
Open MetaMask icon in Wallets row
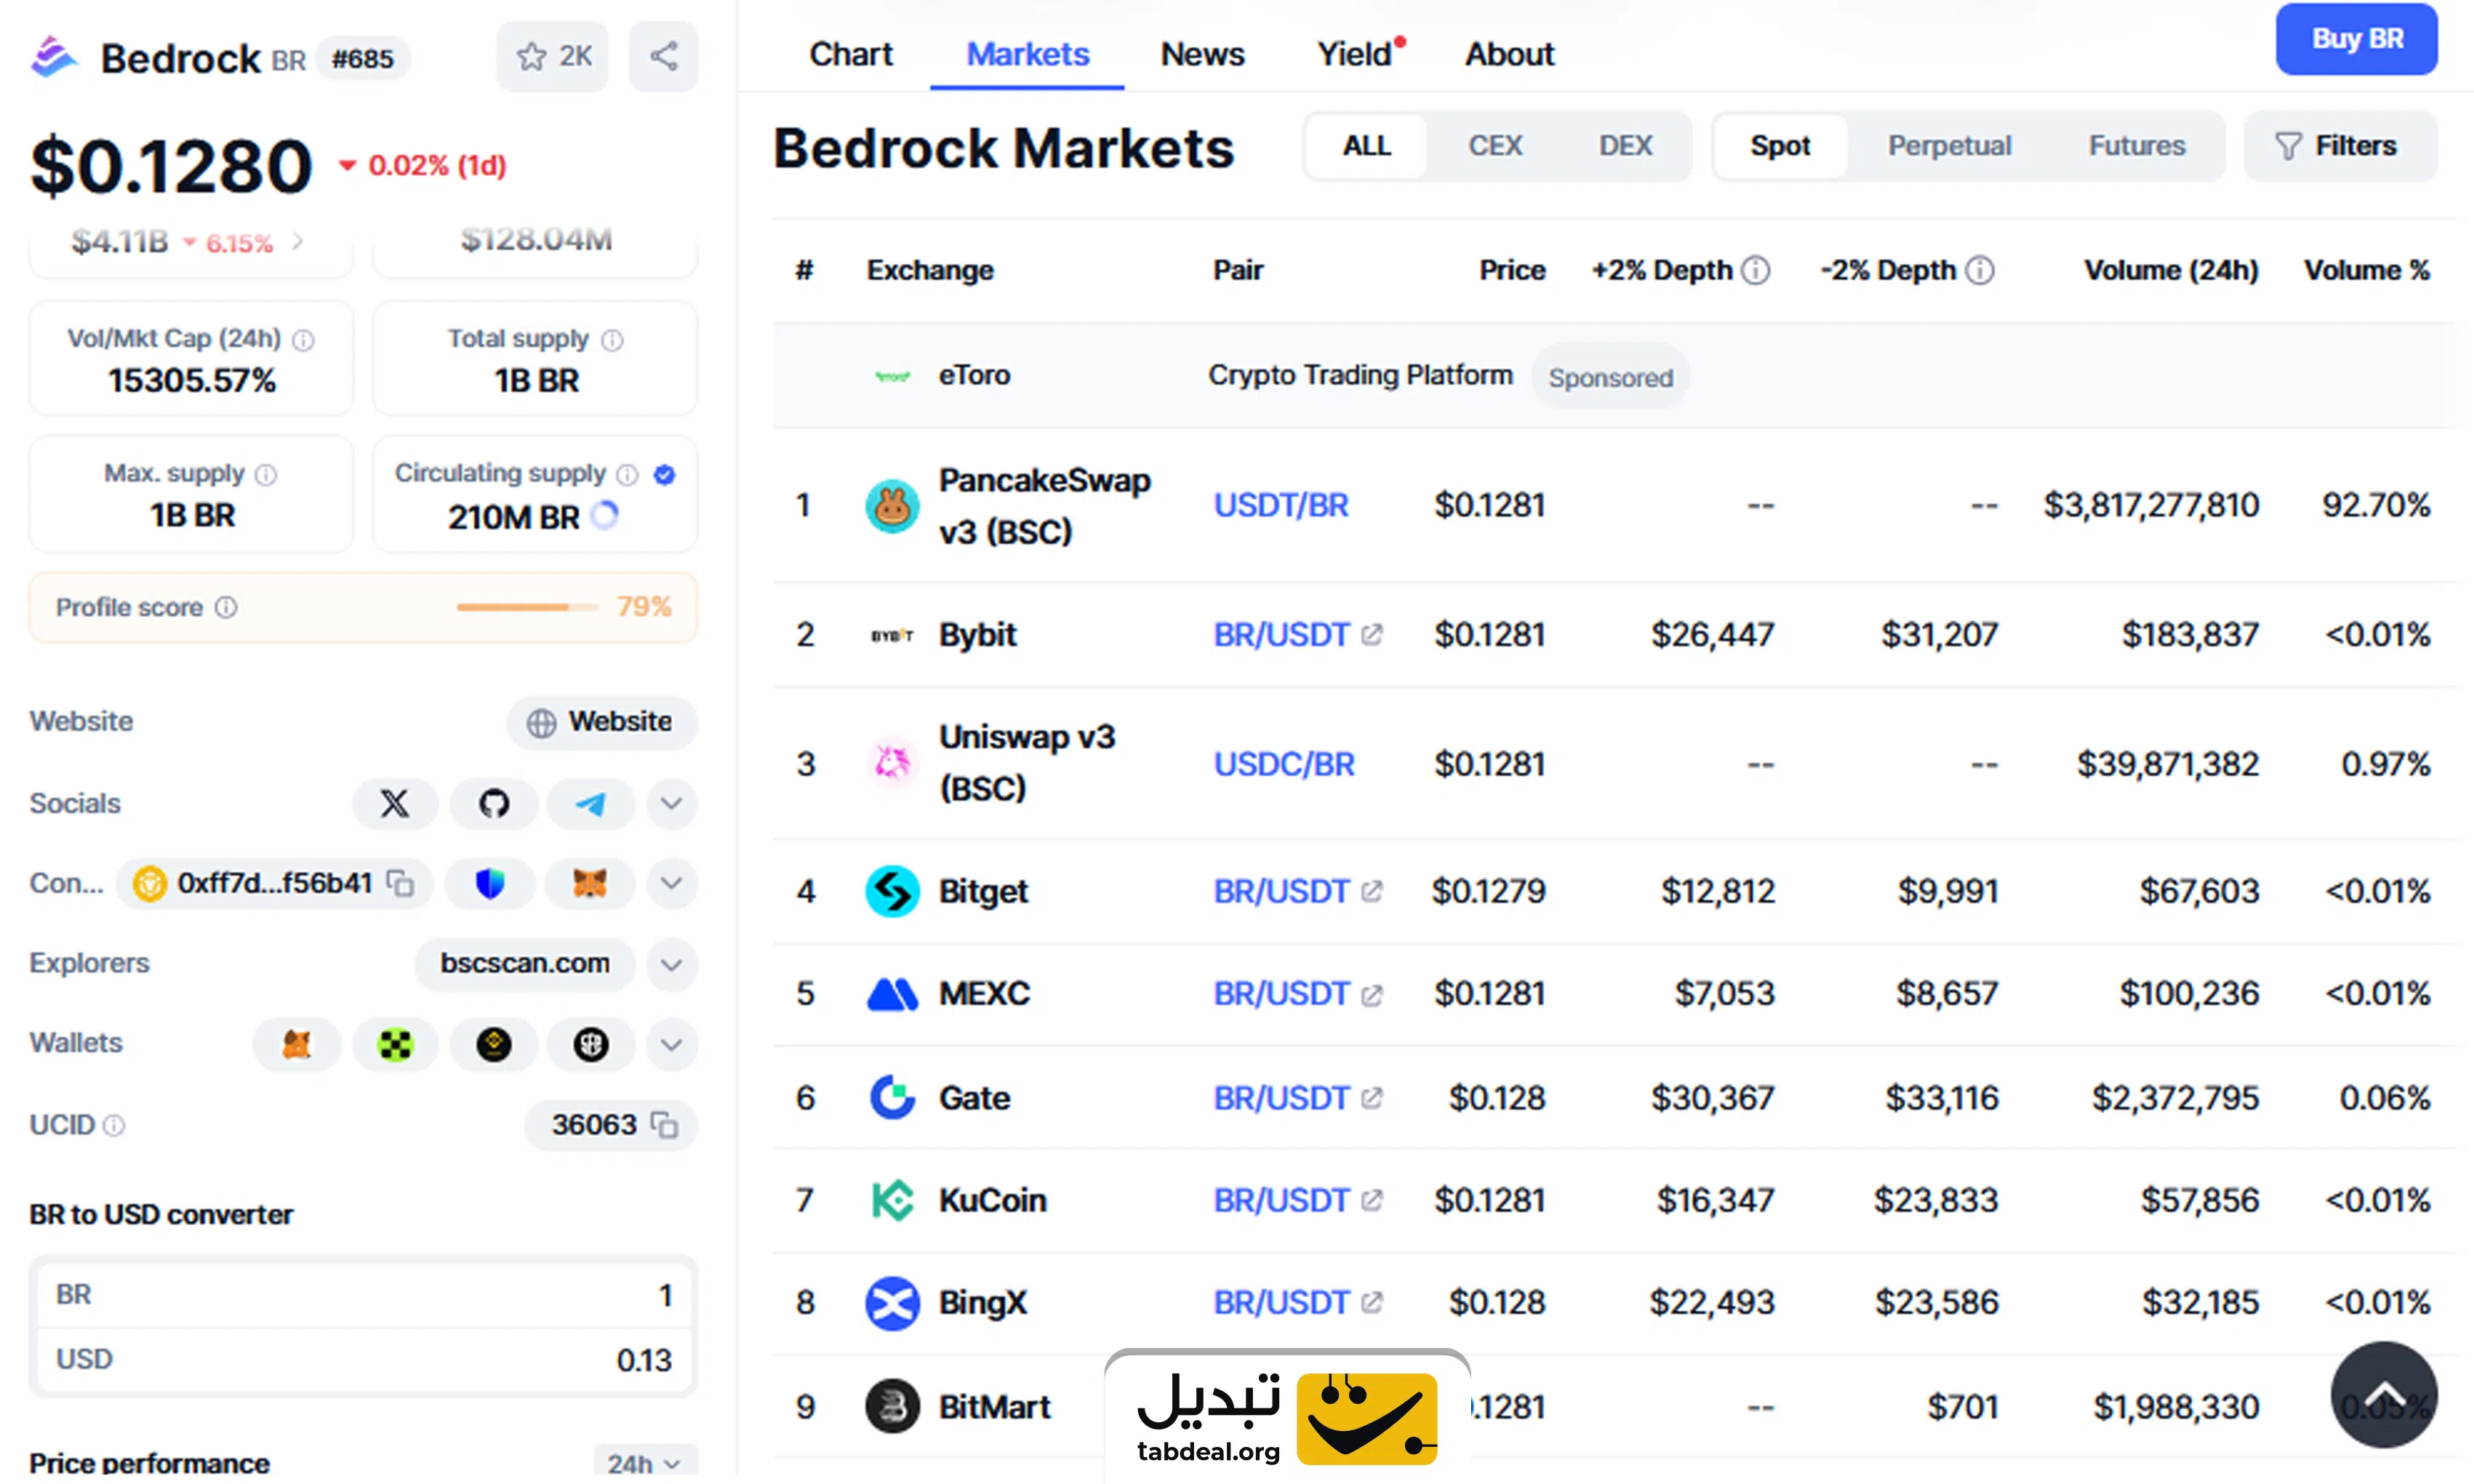click(297, 1045)
